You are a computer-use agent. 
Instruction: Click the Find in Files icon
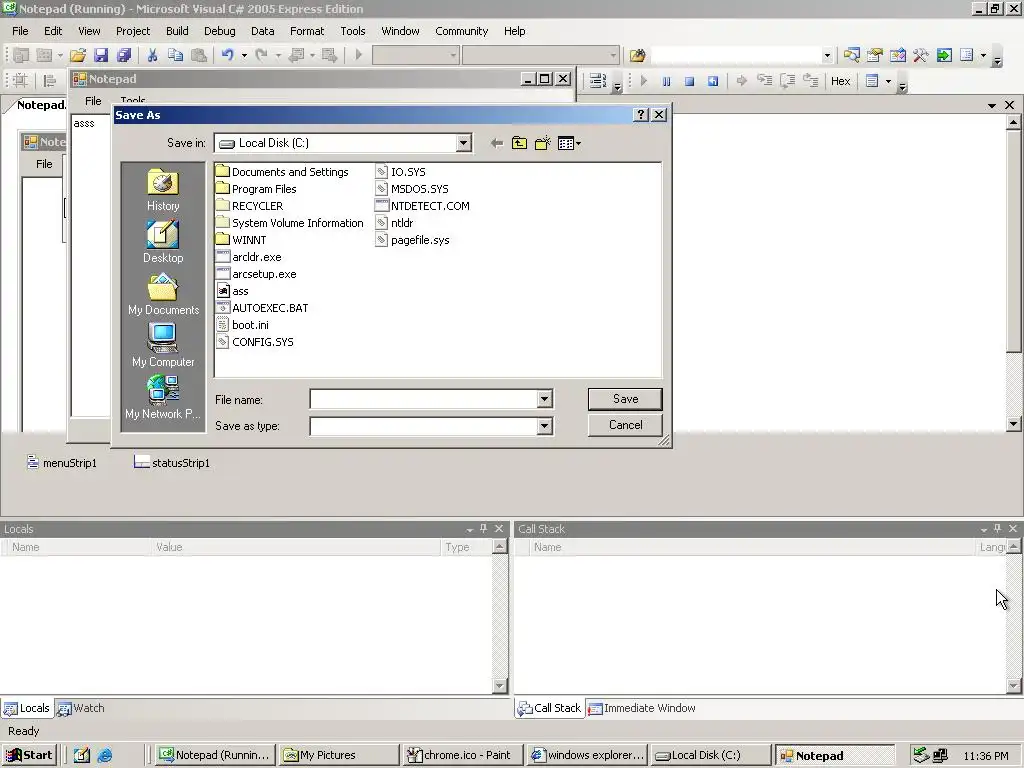(637, 56)
